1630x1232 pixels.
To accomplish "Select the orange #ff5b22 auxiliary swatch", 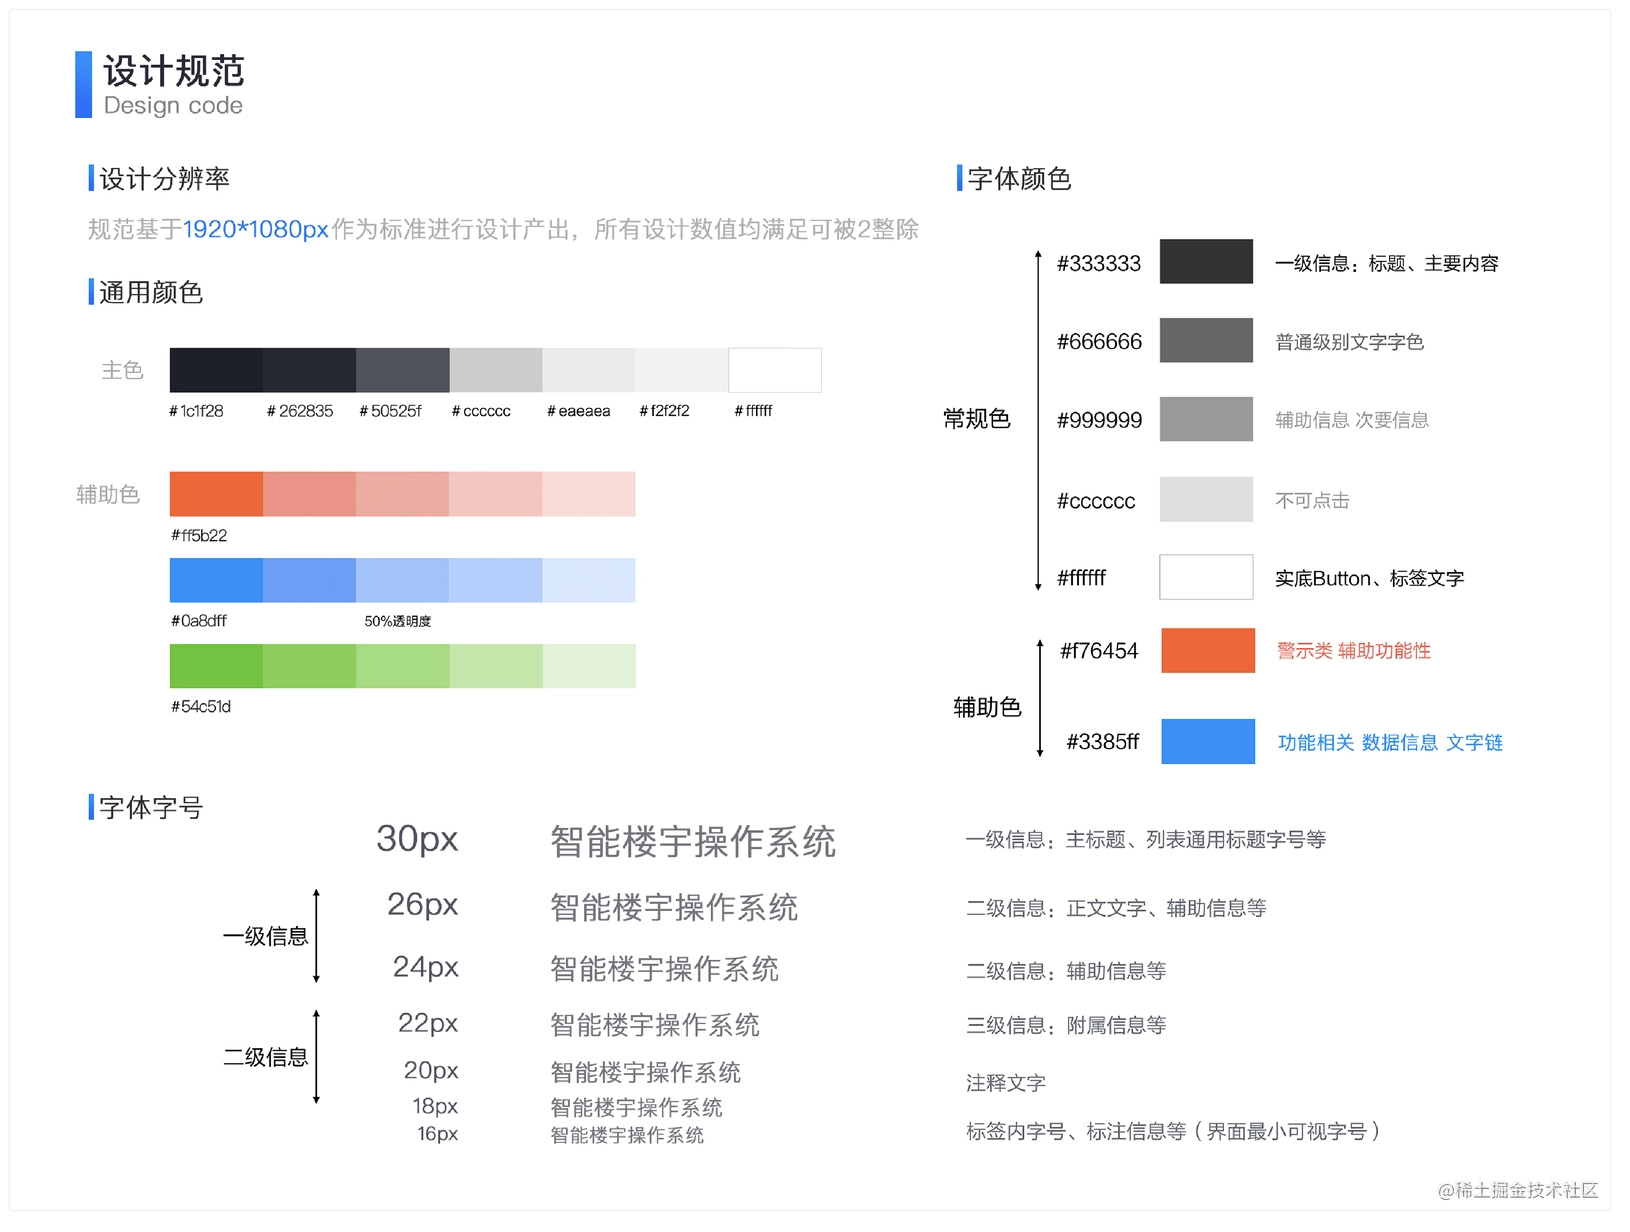I will (216, 494).
